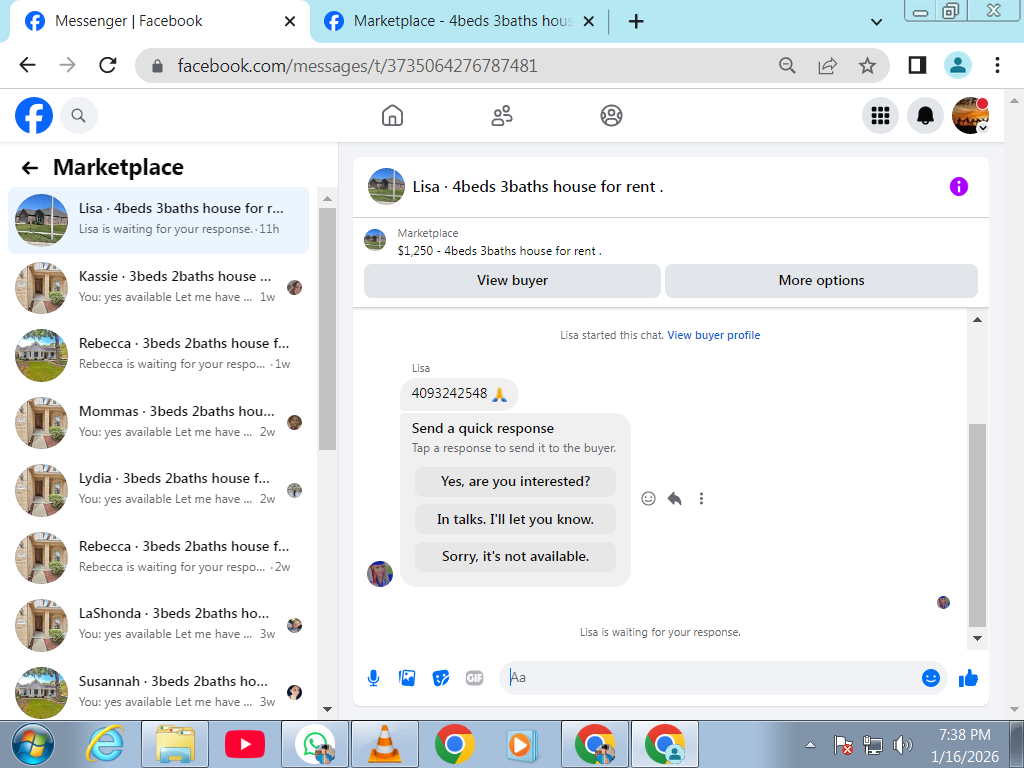This screenshot has width=1024, height=768.
Task: Click the volume speaker tray icon
Action: (x=903, y=745)
